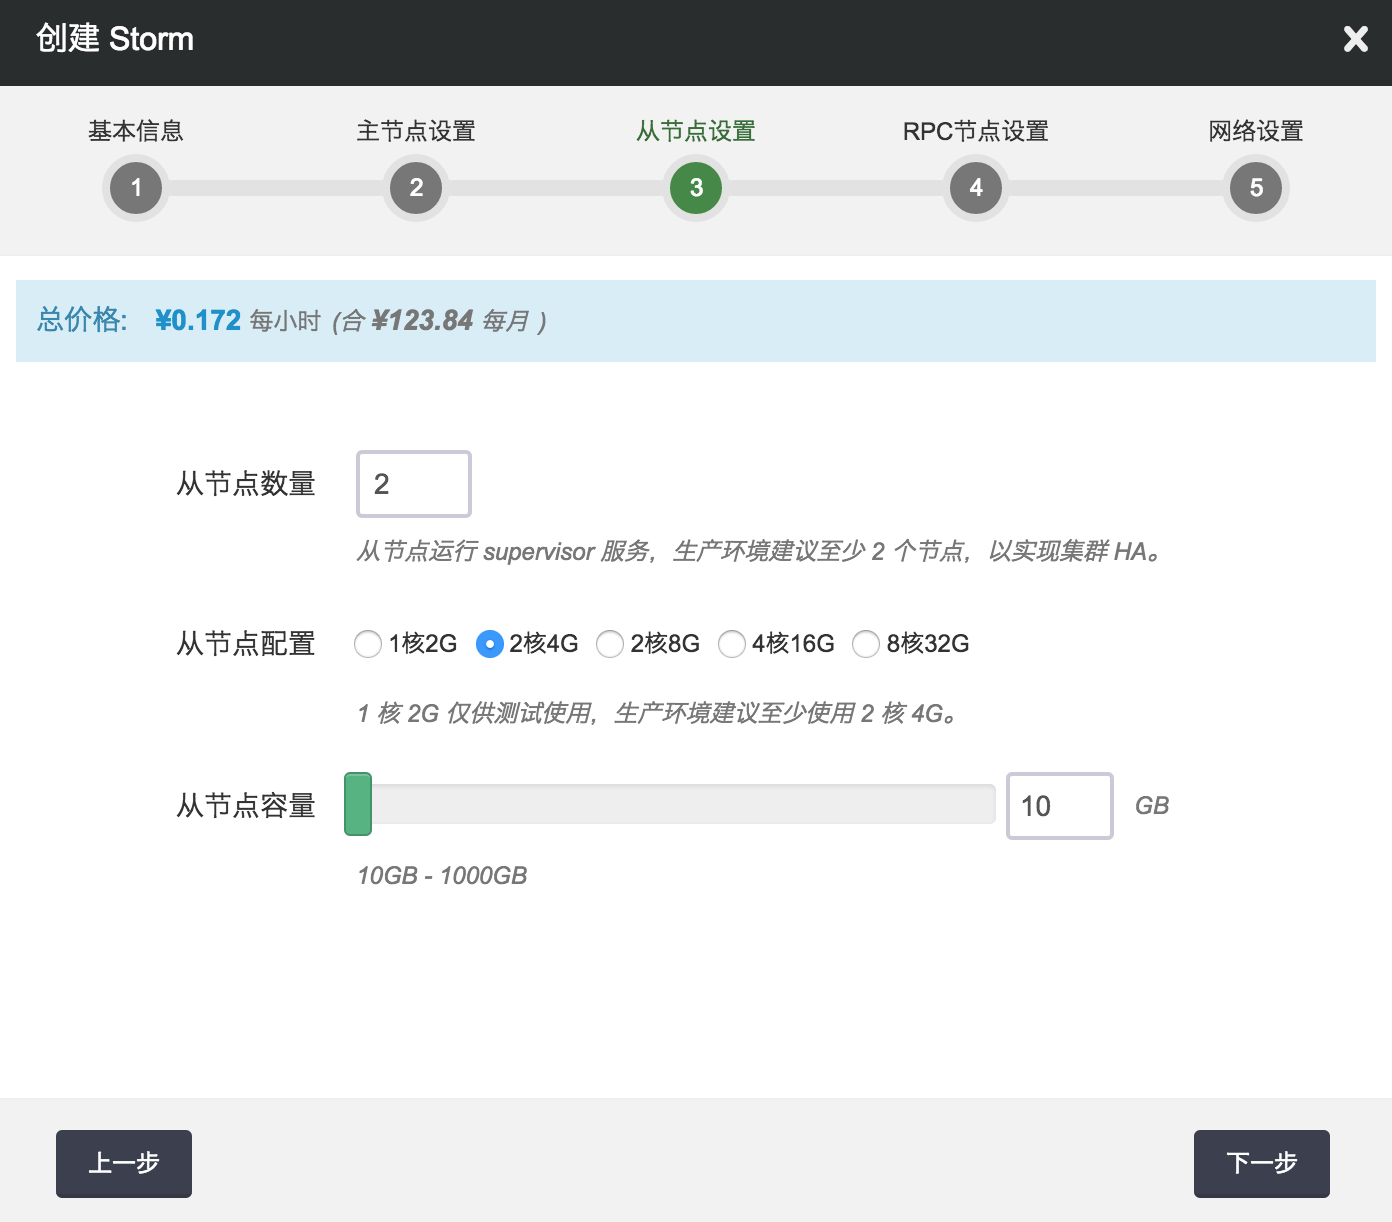Pick the 4核16G radio option
The height and width of the screenshot is (1222, 1392).
point(732,644)
